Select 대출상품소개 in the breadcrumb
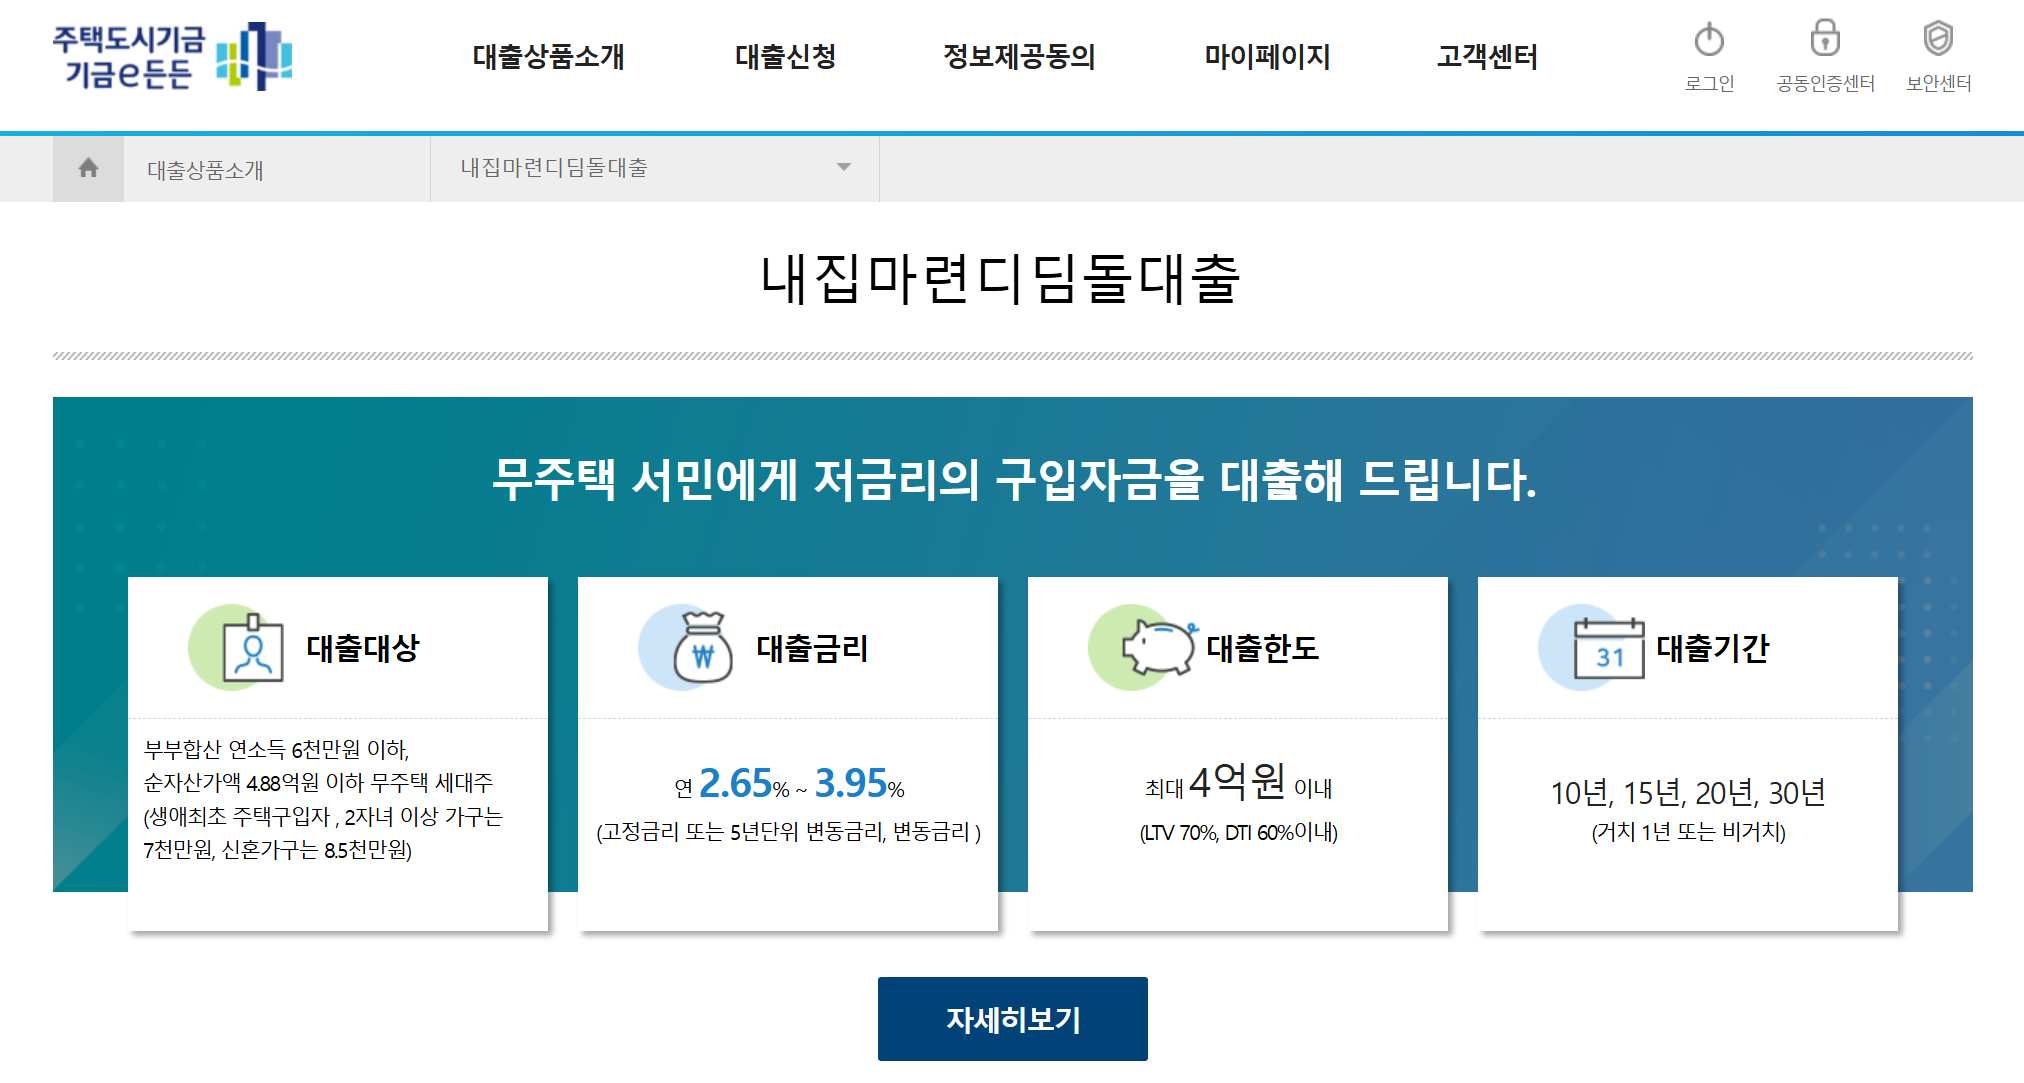 pyautogui.click(x=207, y=168)
